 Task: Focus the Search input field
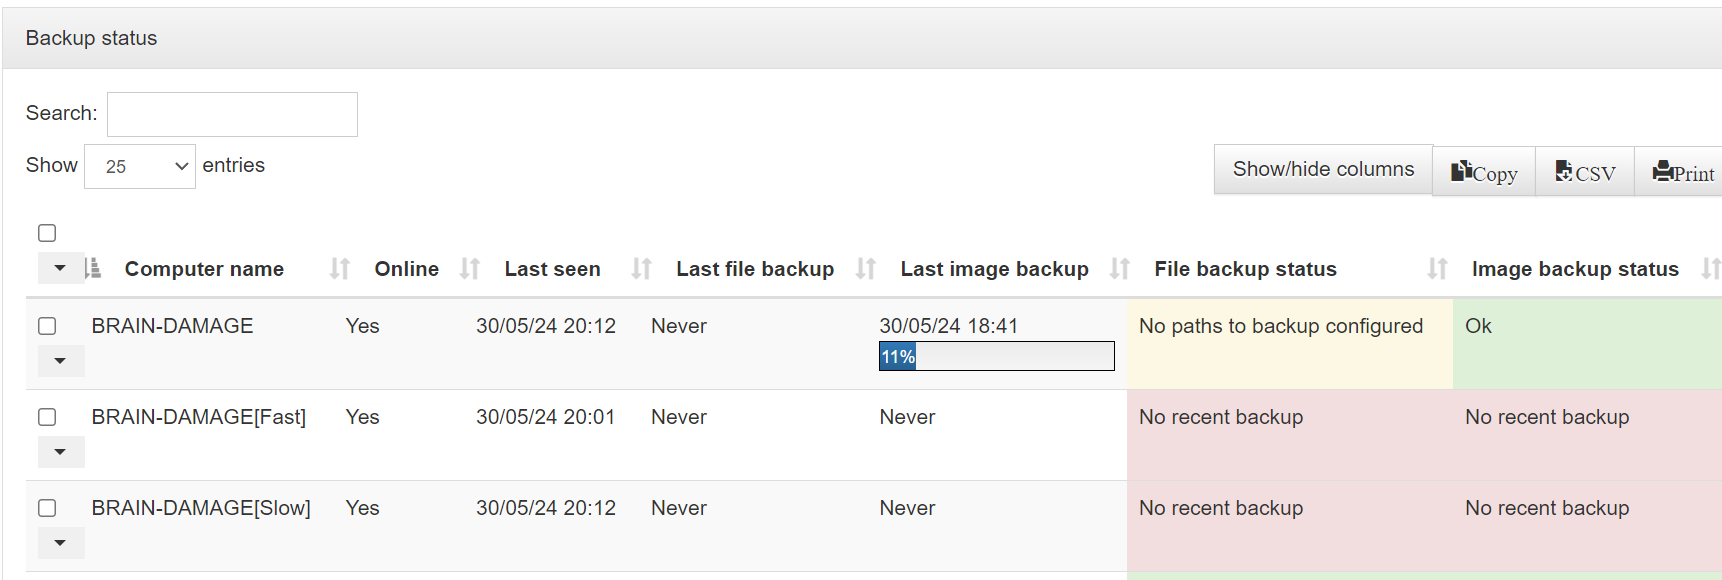pos(232,114)
